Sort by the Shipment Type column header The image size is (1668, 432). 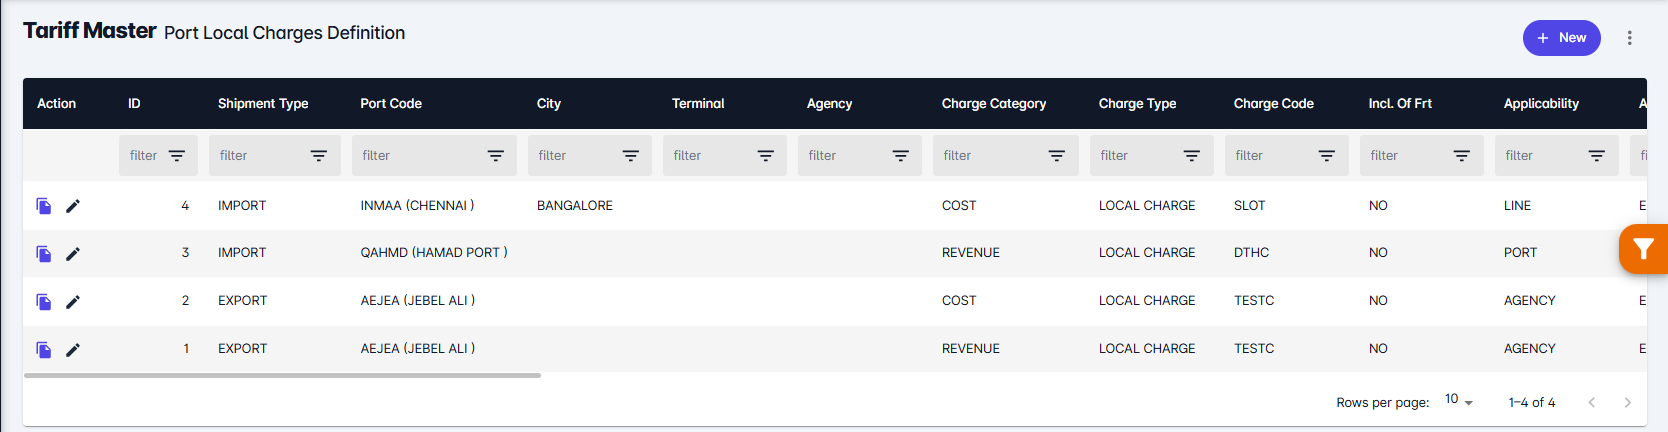click(x=263, y=104)
